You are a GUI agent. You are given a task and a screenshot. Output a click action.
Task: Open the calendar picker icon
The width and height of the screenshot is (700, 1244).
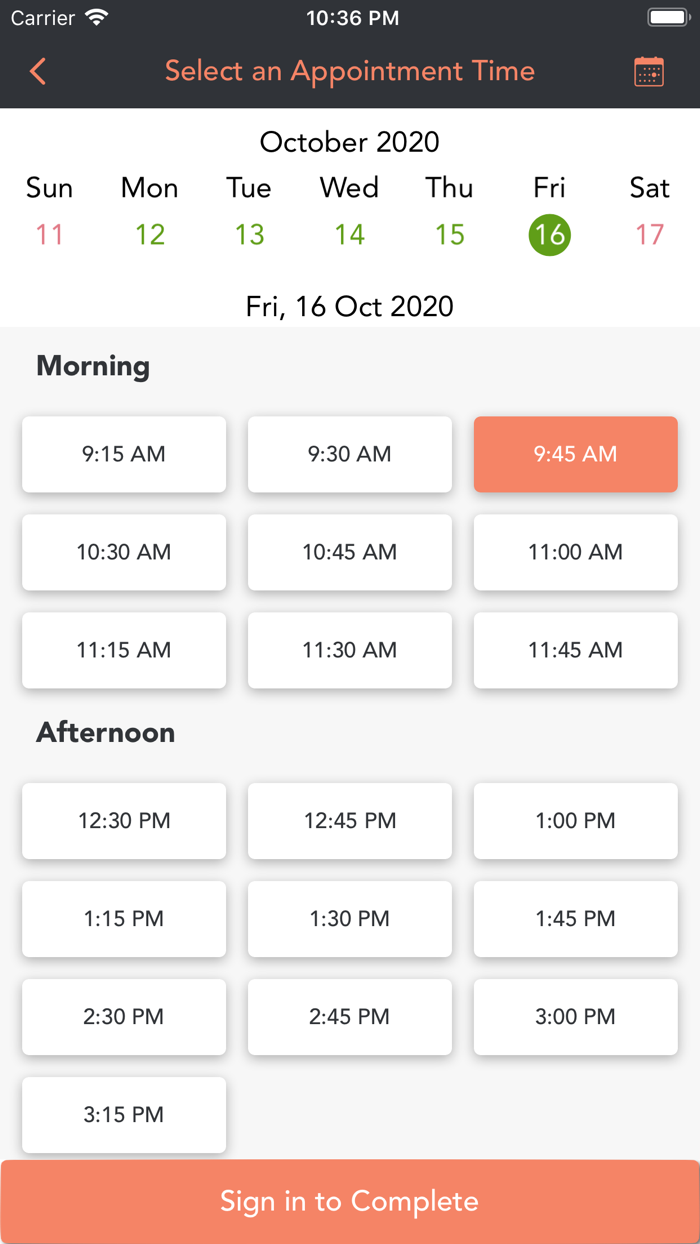pos(649,72)
